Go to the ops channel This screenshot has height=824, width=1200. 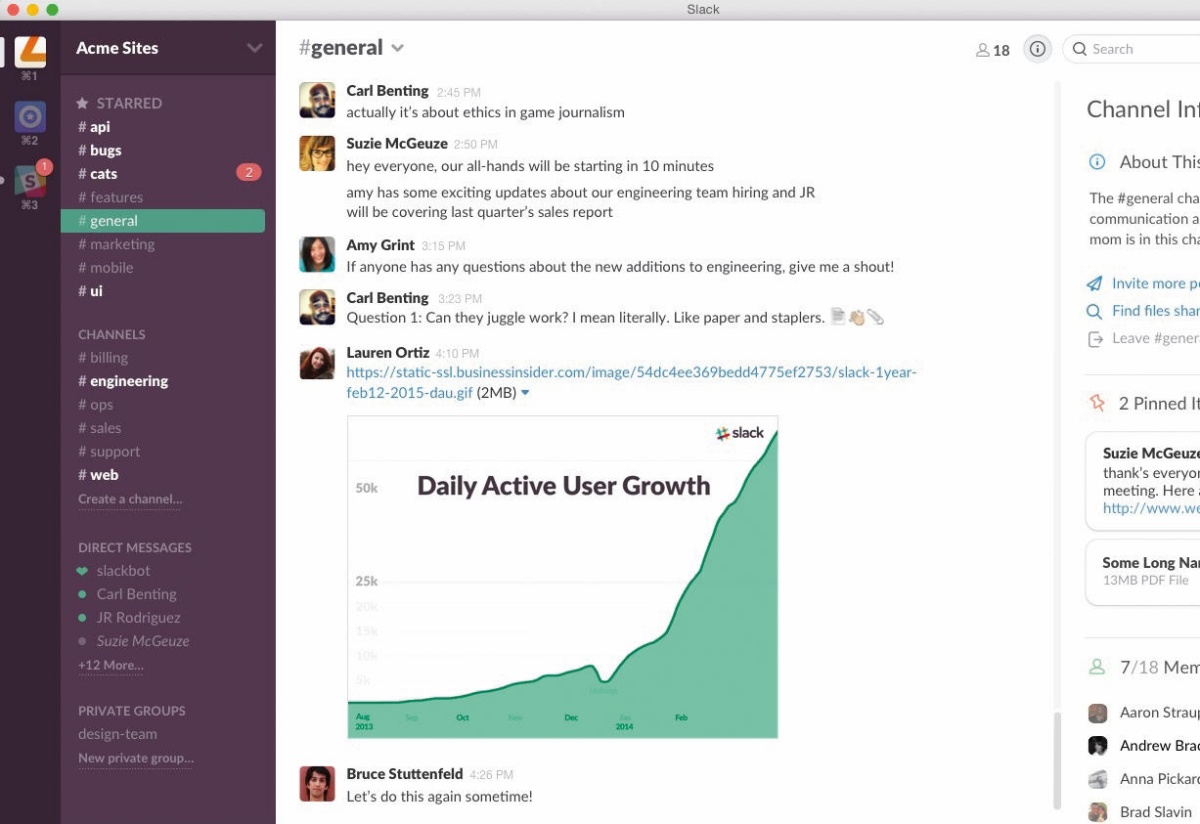[96, 405]
